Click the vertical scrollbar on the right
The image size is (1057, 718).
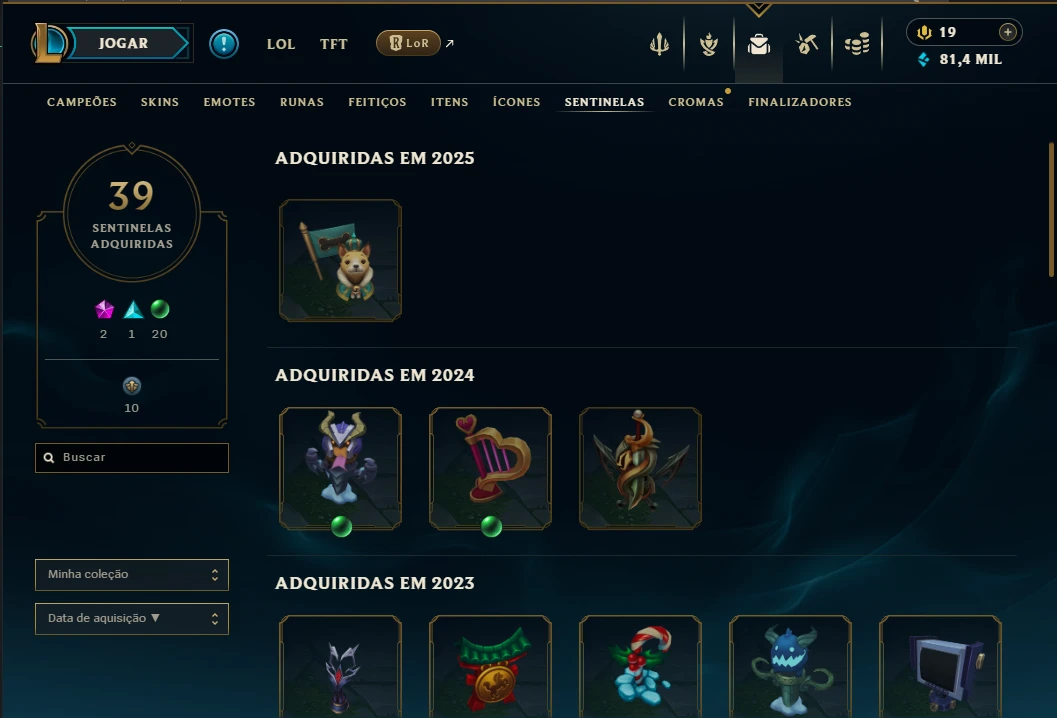click(x=1050, y=209)
